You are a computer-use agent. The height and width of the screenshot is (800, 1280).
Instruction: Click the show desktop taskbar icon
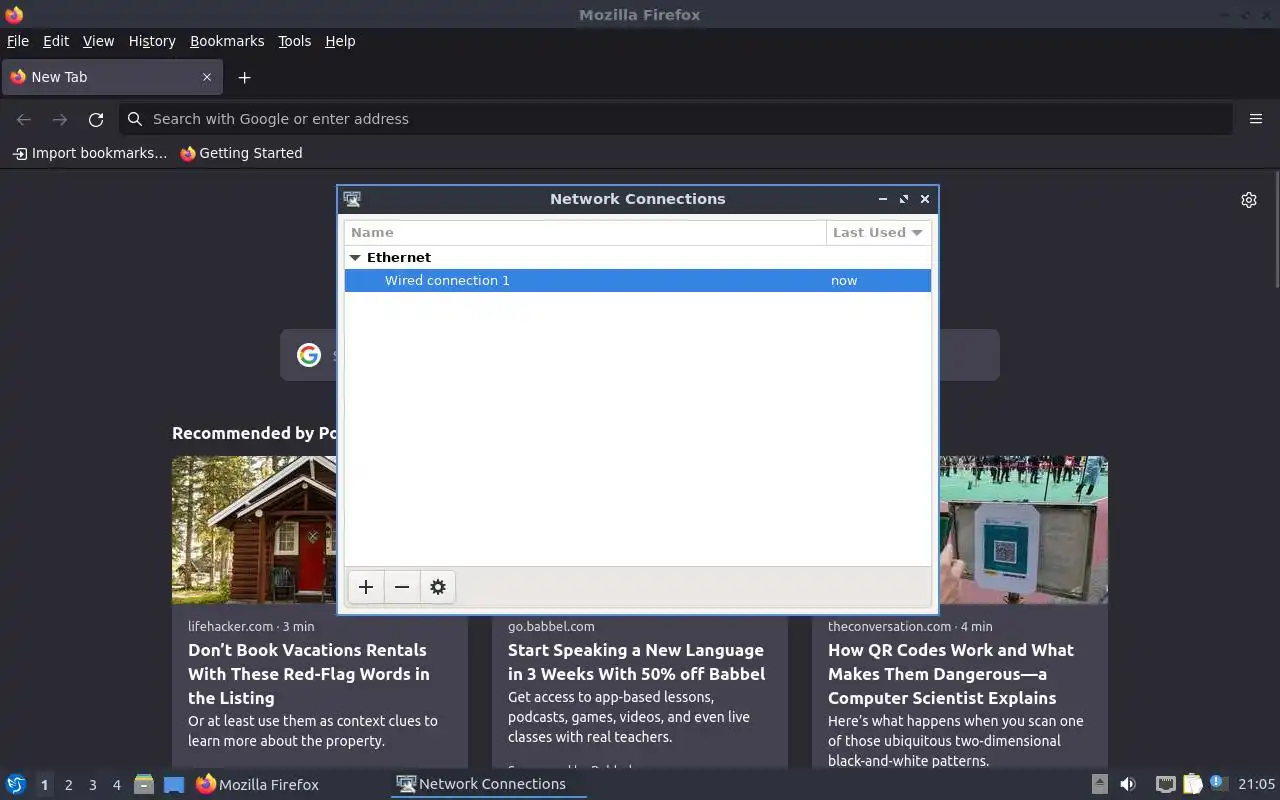pyautogui.click(x=174, y=784)
